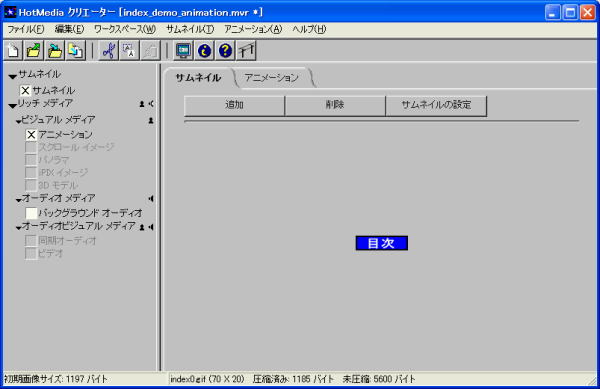The height and width of the screenshot is (389, 600).
Task: Switch to the サムネイル tab
Action: (x=198, y=78)
